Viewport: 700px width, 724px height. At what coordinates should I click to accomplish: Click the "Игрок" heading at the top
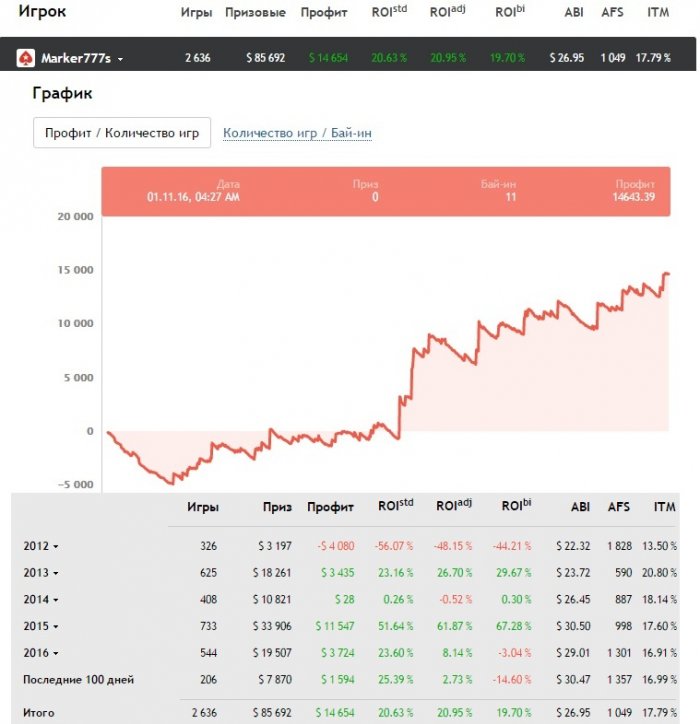click(x=43, y=12)
